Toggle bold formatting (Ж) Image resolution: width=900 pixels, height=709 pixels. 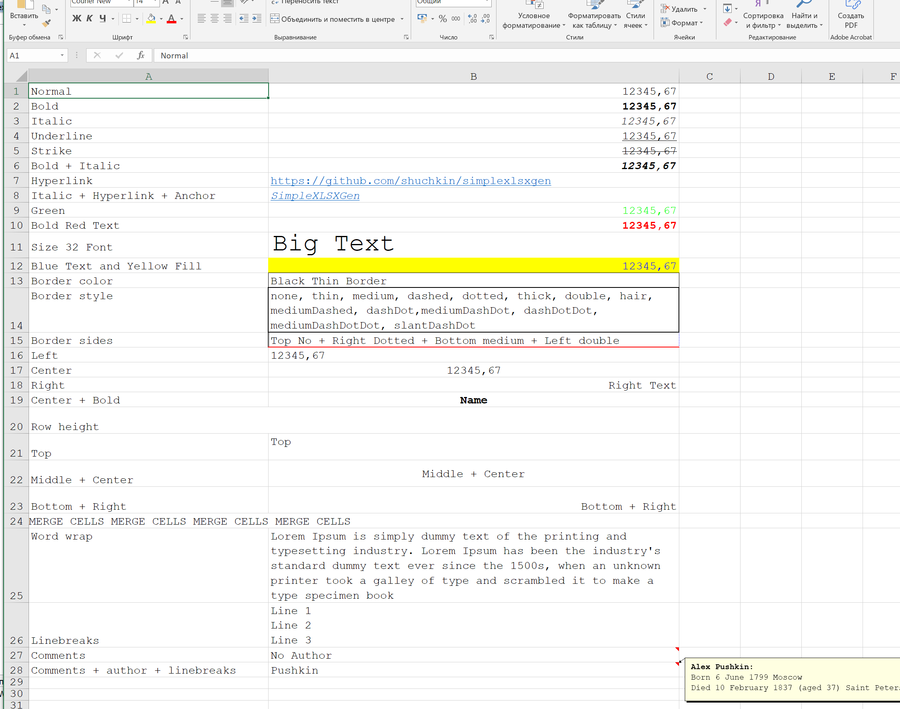[77, 19]
